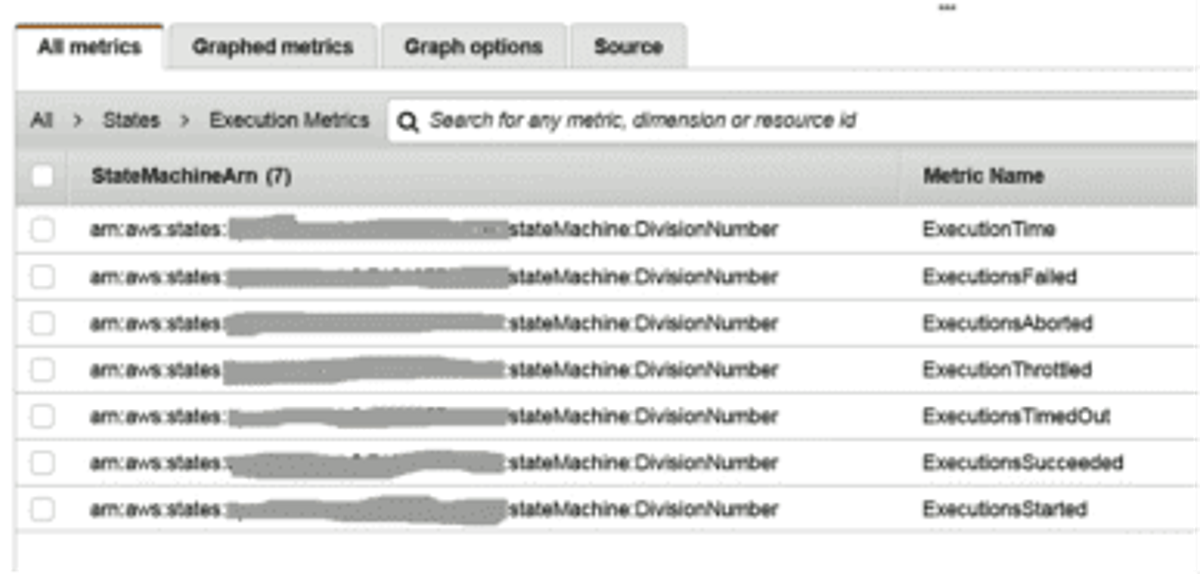Screen dimensions: 1200x574
Task: Select the All metrics tab
Action: 89,47
